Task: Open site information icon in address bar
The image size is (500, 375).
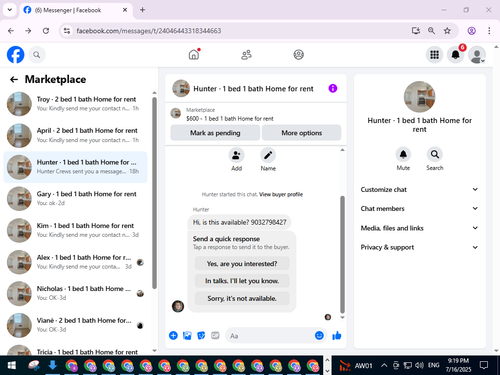Action: (x=67, y=31)
